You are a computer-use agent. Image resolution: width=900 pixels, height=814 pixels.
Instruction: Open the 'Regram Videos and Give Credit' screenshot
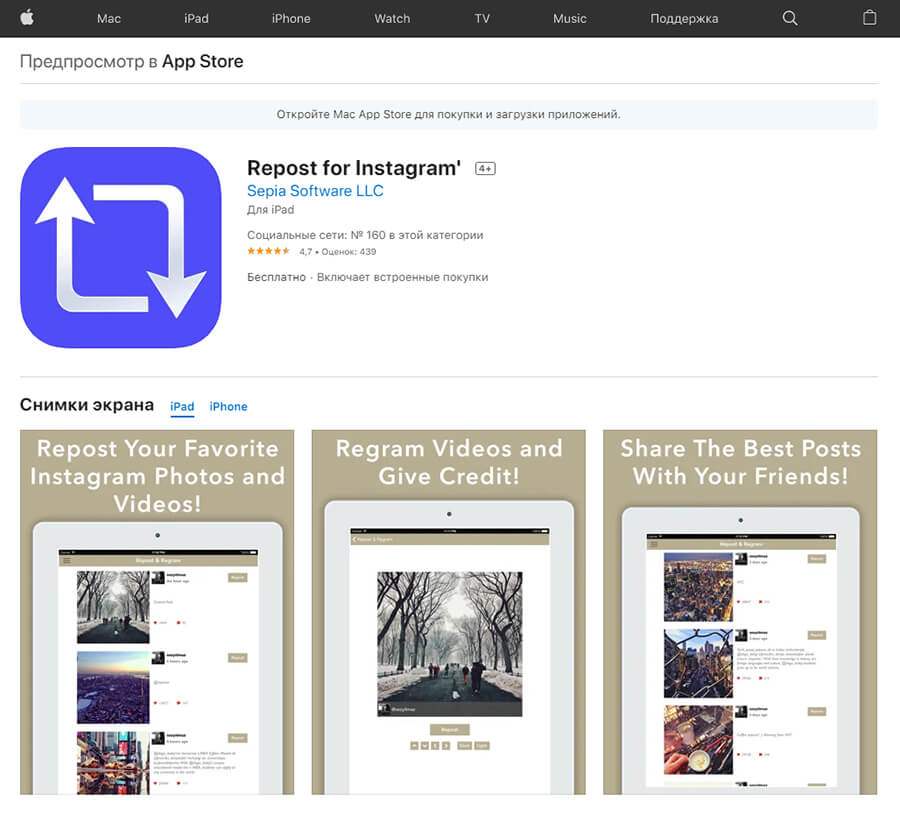[449, 612]
